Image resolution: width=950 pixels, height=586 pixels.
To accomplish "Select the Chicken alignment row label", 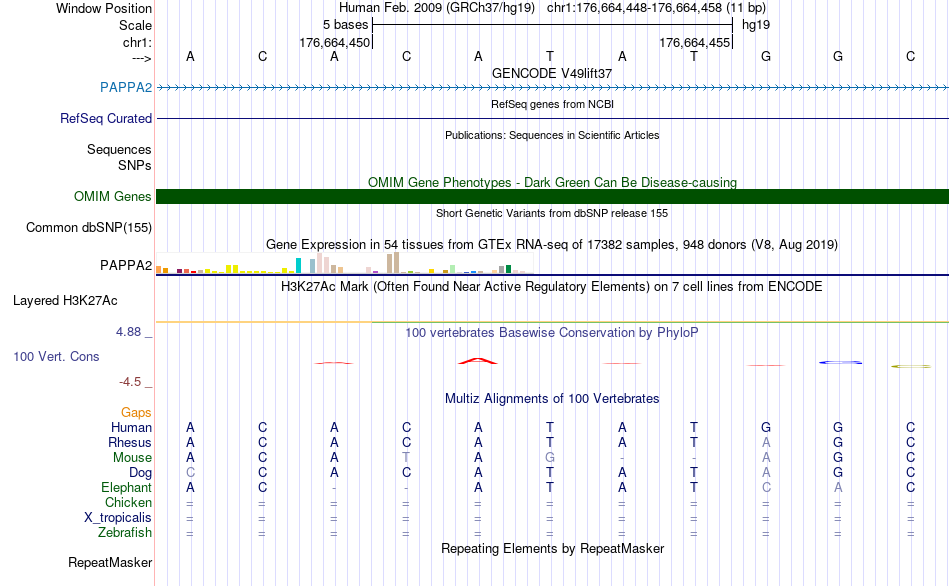I will (128, 503).
